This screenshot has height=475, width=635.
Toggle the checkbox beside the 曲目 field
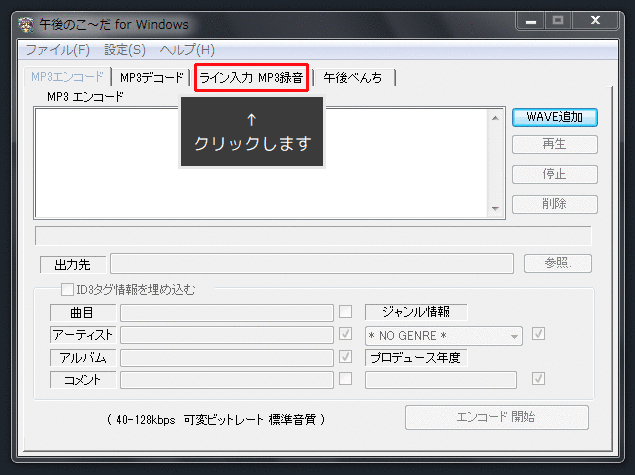pyautogui.click(x=345, y=312)
